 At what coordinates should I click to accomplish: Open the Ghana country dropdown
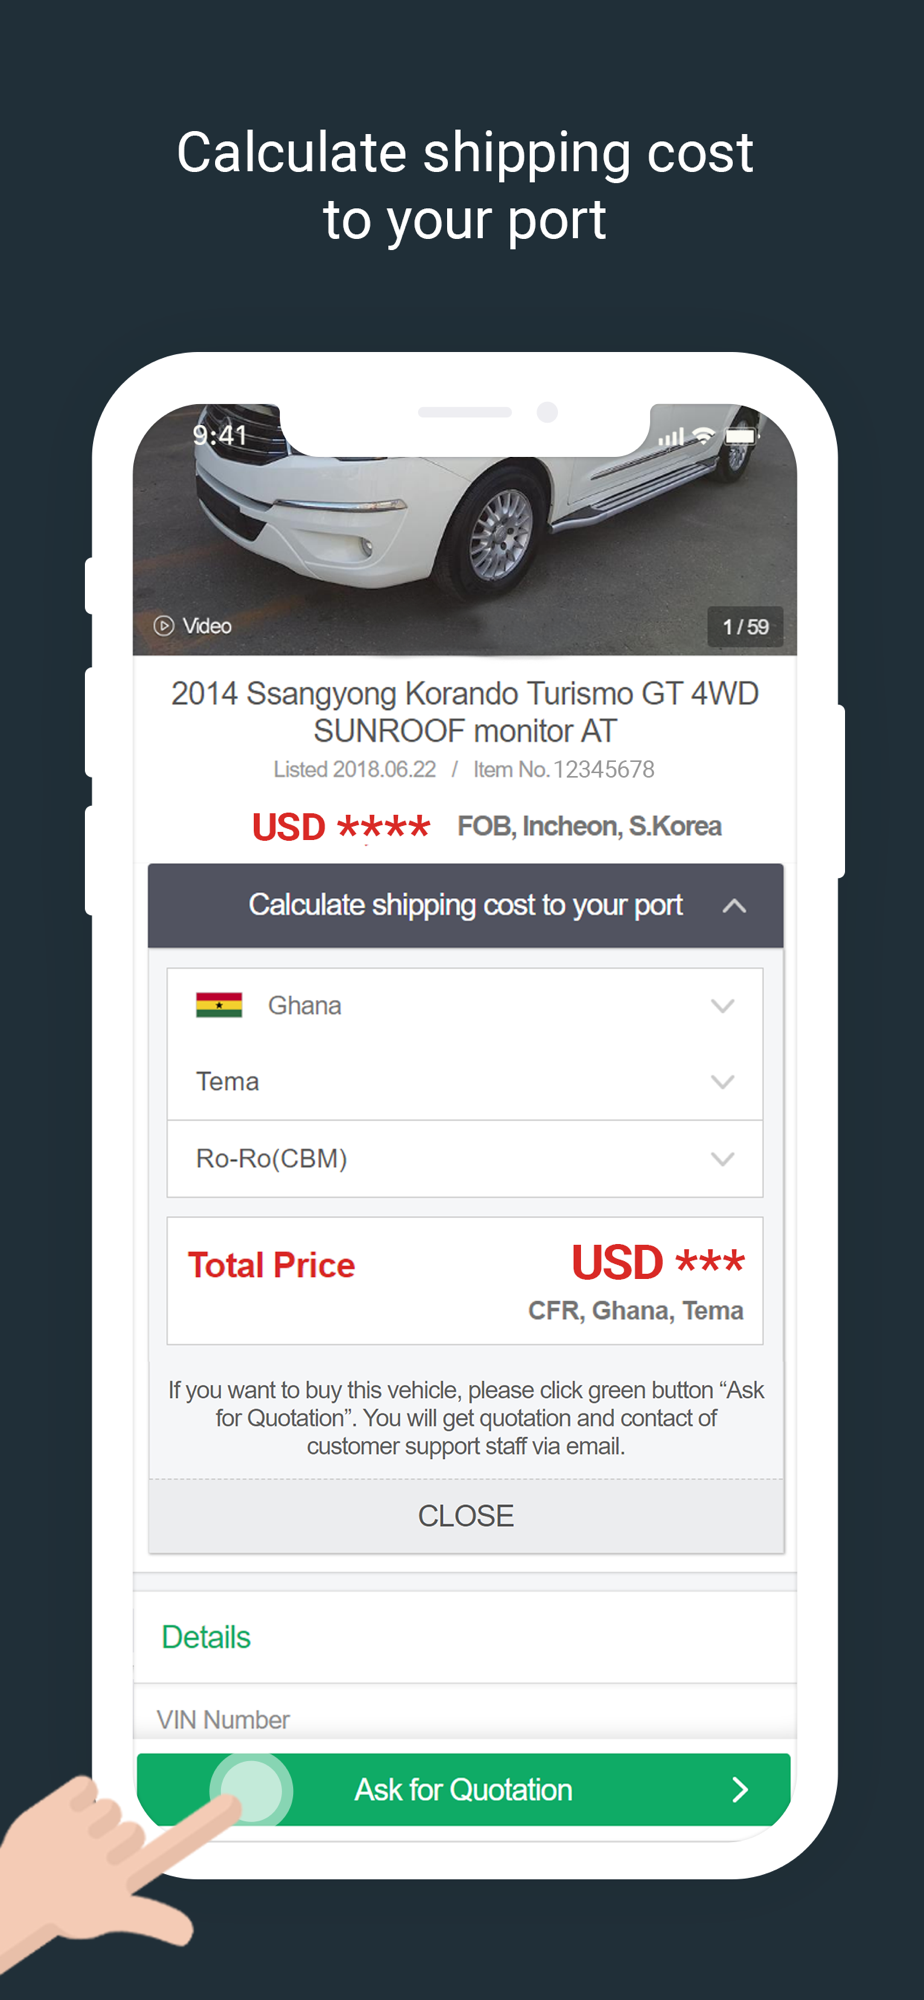(465, 1006)
